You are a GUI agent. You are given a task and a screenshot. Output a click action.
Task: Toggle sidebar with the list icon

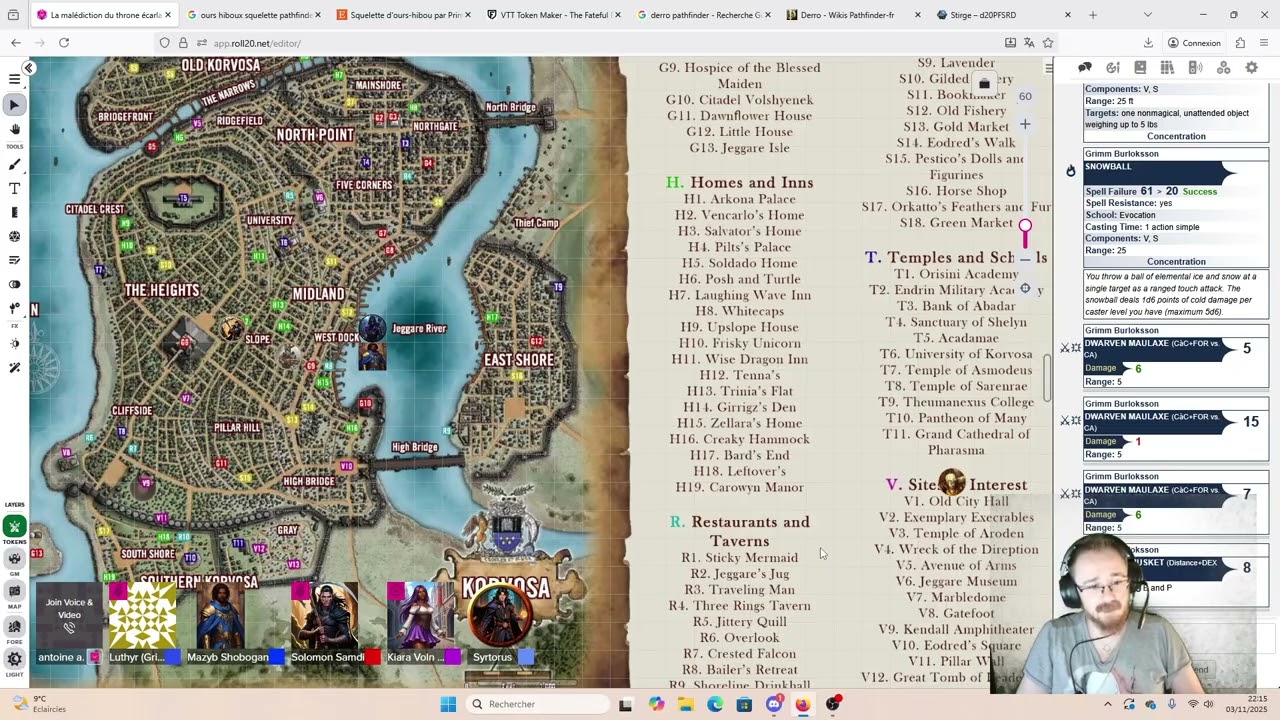pyautogui.click(x=1048, y=67)
